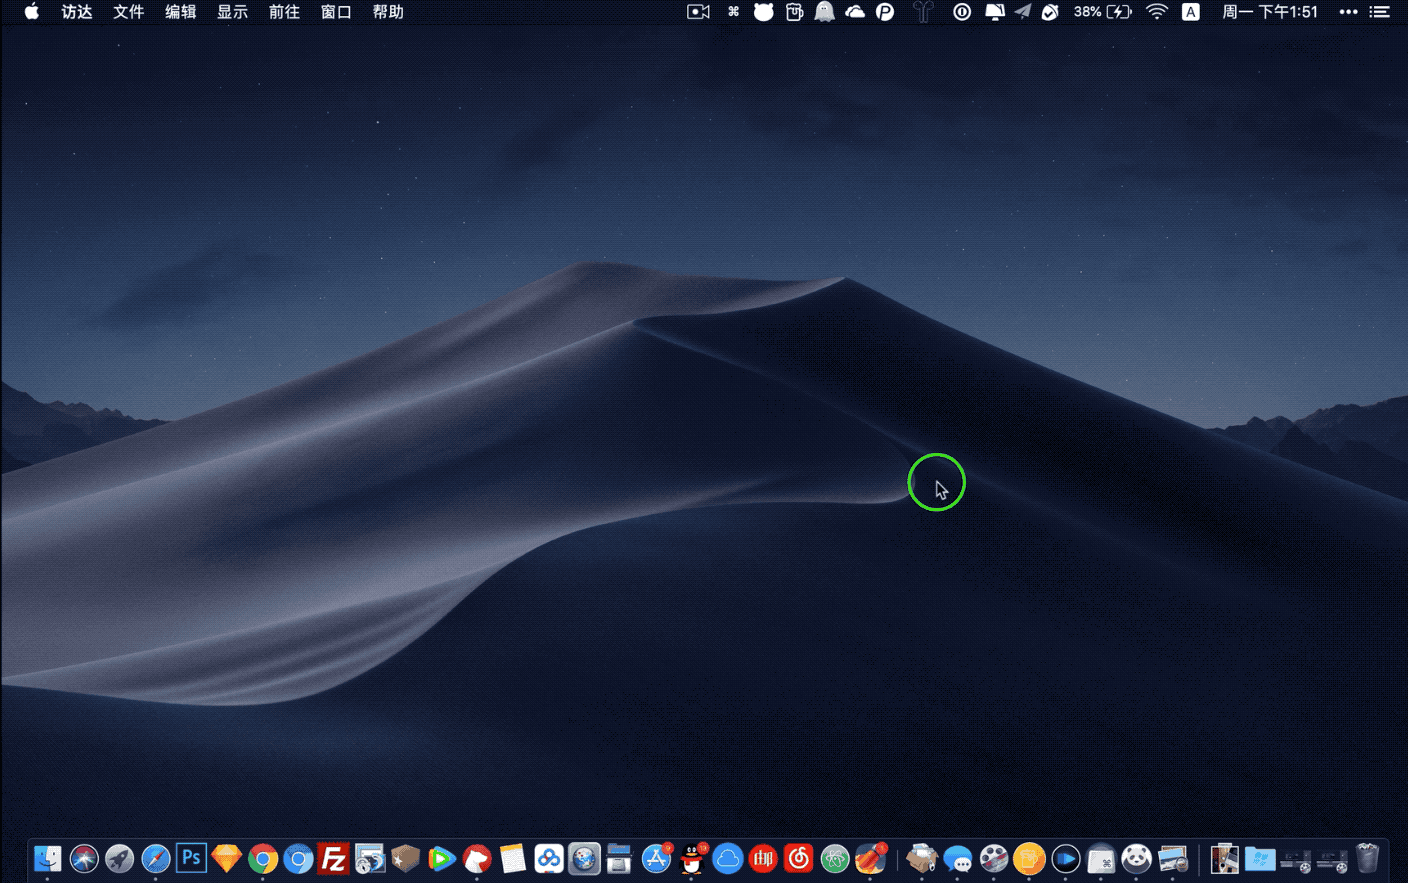The height and width of the screenshot is (883, 1408).
Task: Open the Atom editor from the Dock
Action: [834, 858]
